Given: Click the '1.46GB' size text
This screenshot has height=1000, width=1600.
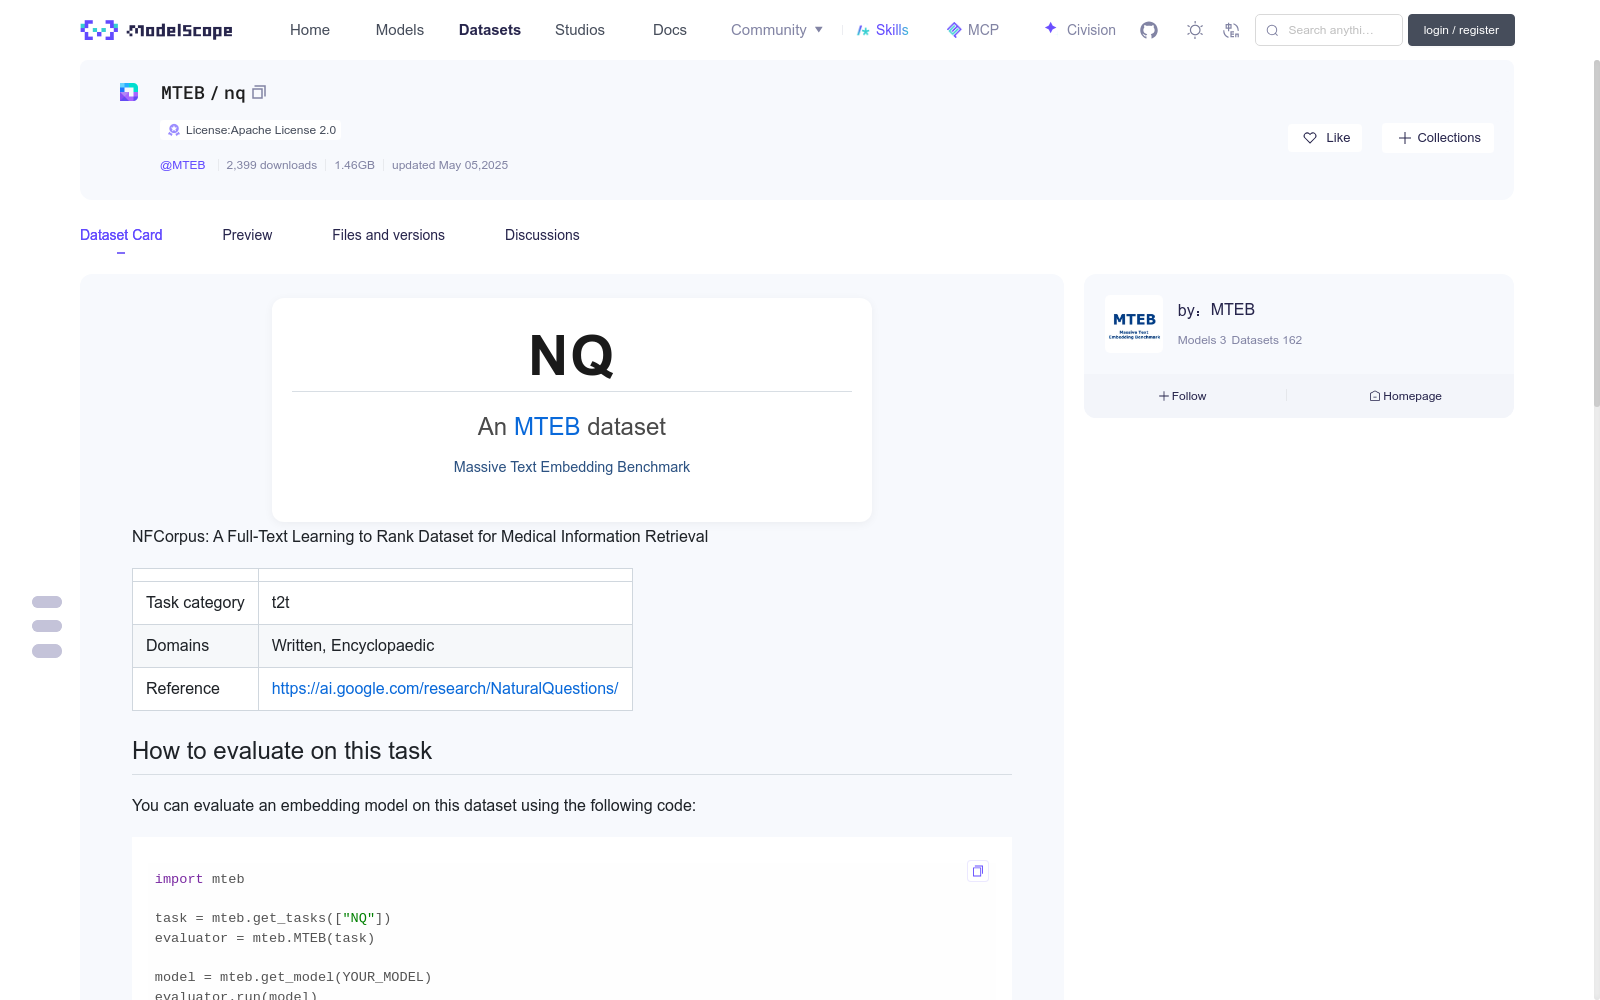Looking at the screenshot, I should tap(355, 165).
